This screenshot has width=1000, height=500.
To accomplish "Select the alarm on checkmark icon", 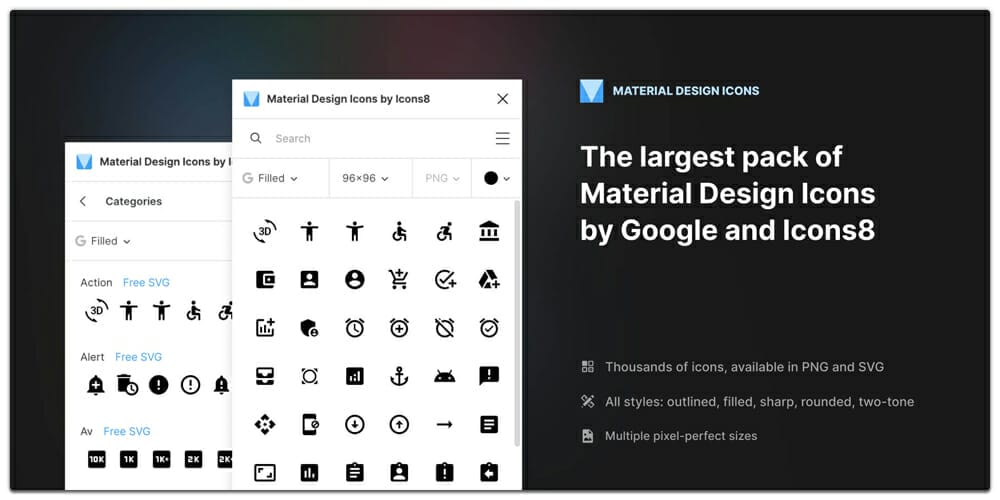I will 489,328.
